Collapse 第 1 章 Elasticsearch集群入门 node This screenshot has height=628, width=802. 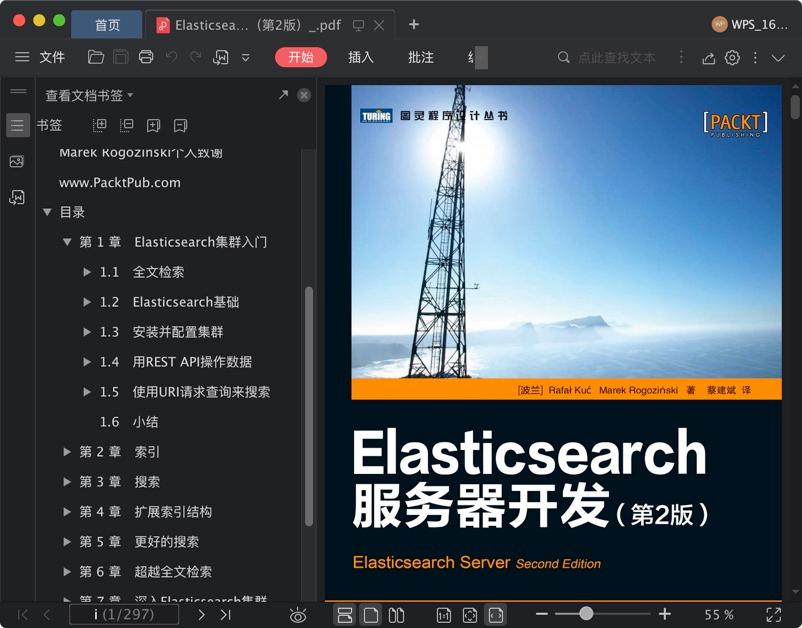[x=66, y=242]
